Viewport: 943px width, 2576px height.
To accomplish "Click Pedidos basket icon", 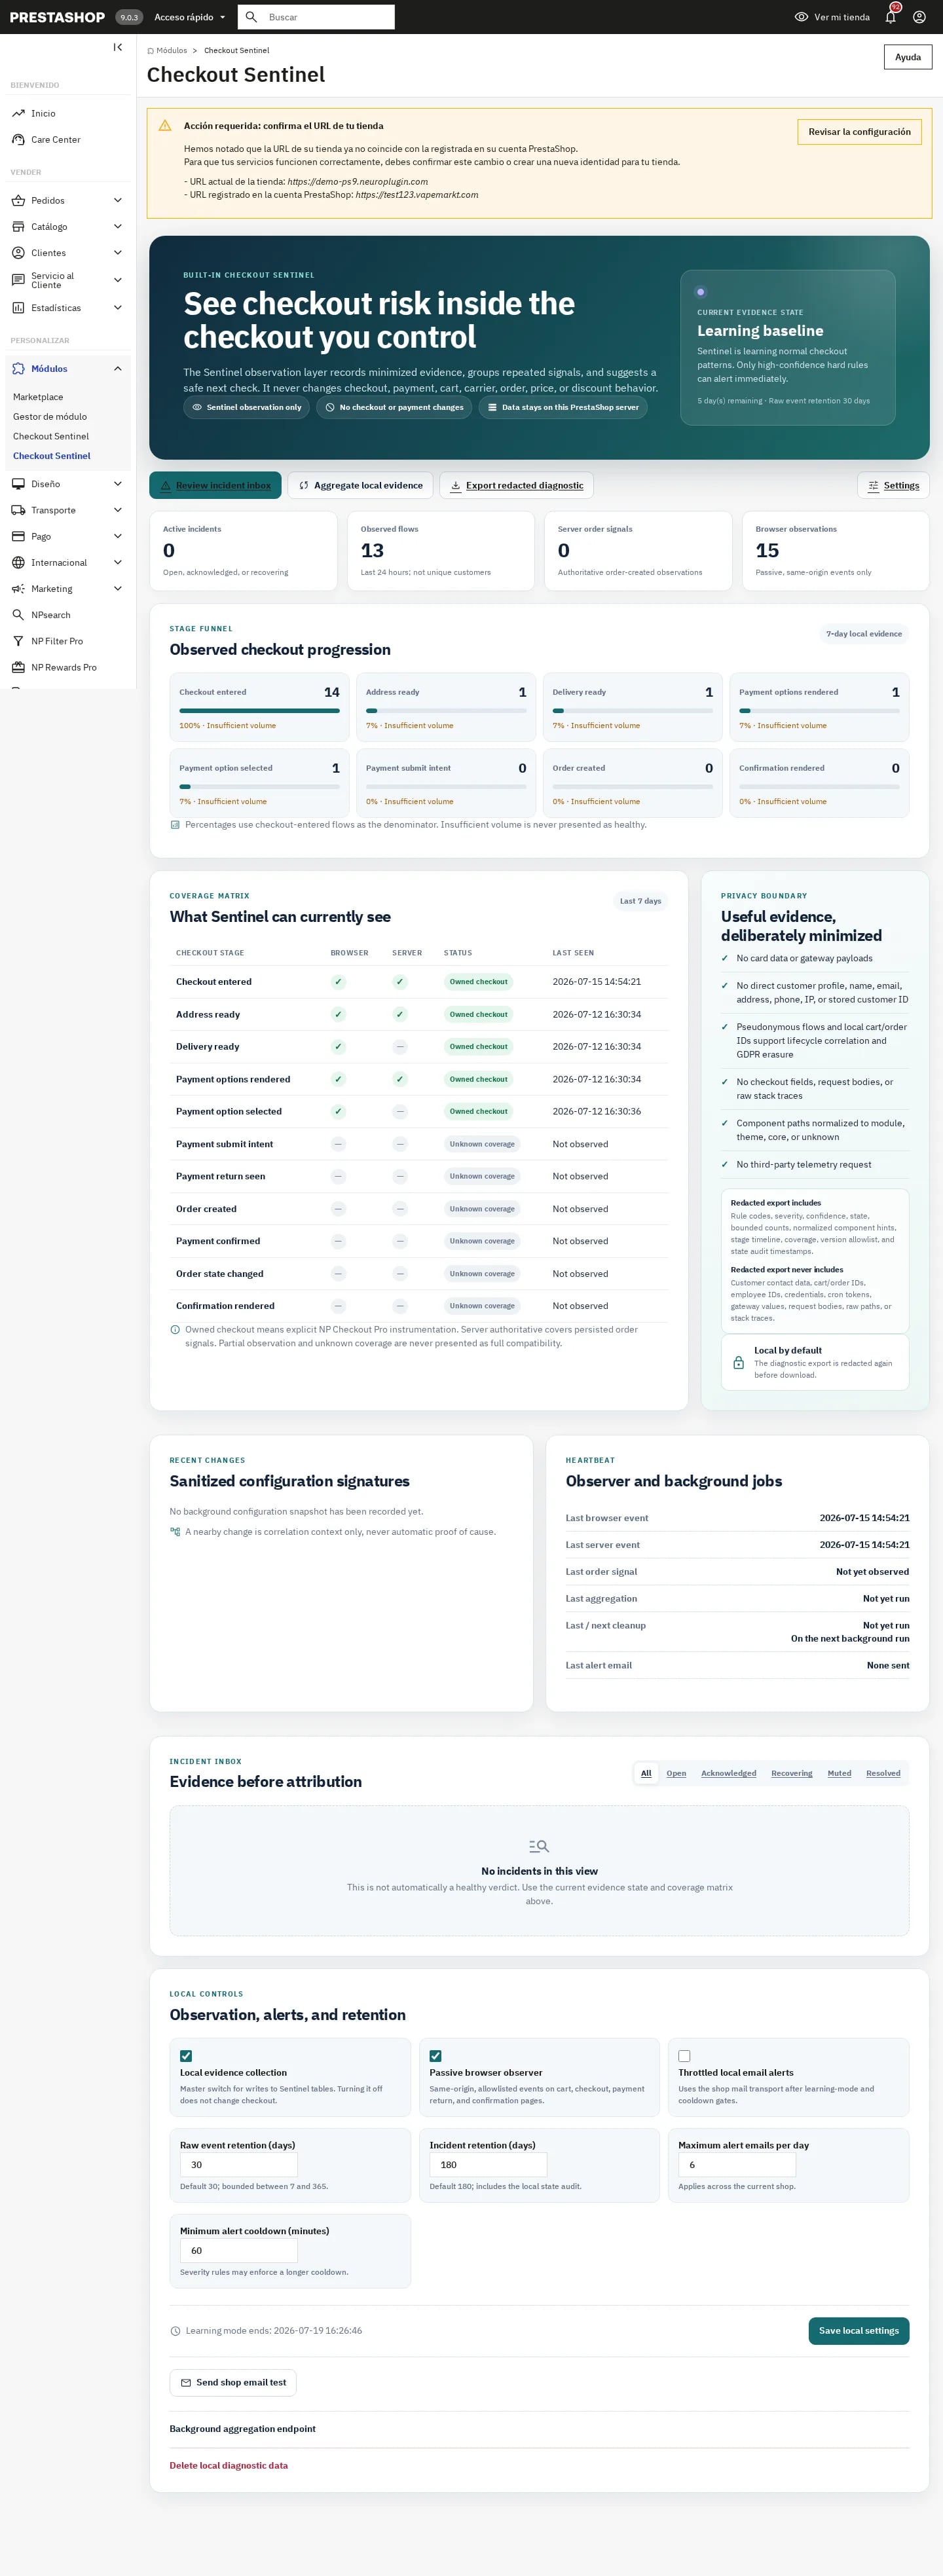I will [18, 201].
